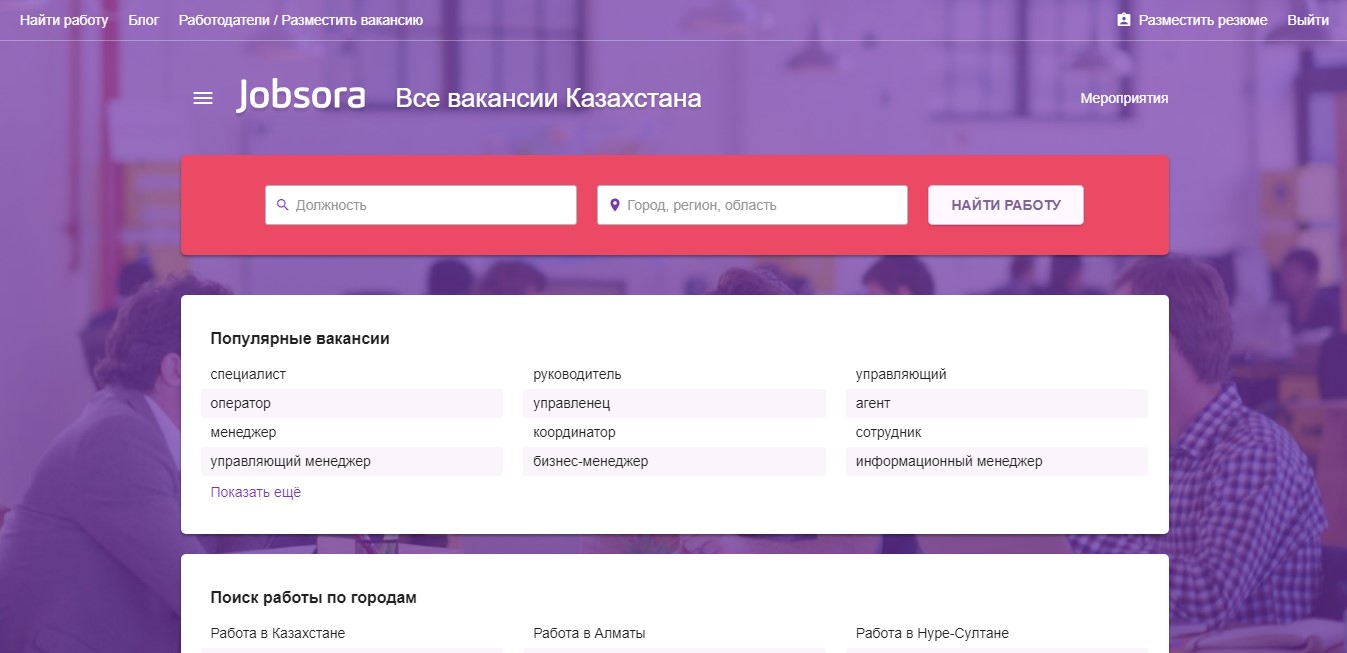Open Работодатели / Разместить вакансию
The height and width of the screenshot is (653, 1347).
(301, 20)
